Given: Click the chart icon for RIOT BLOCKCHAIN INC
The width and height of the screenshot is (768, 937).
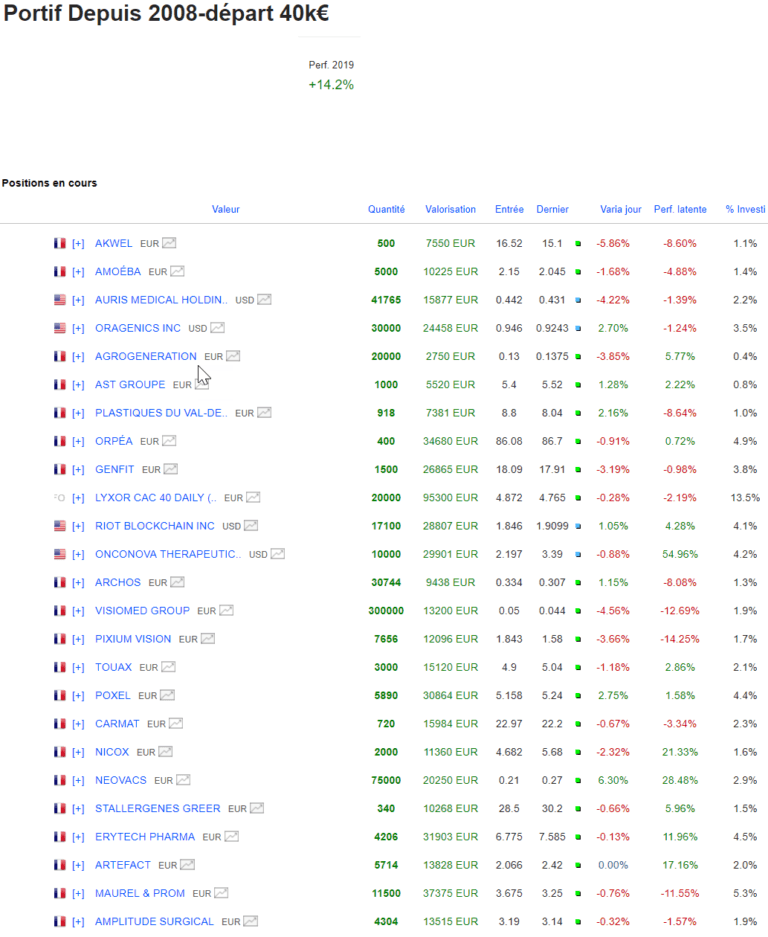Looking at the screenshot, I should 250,526.
